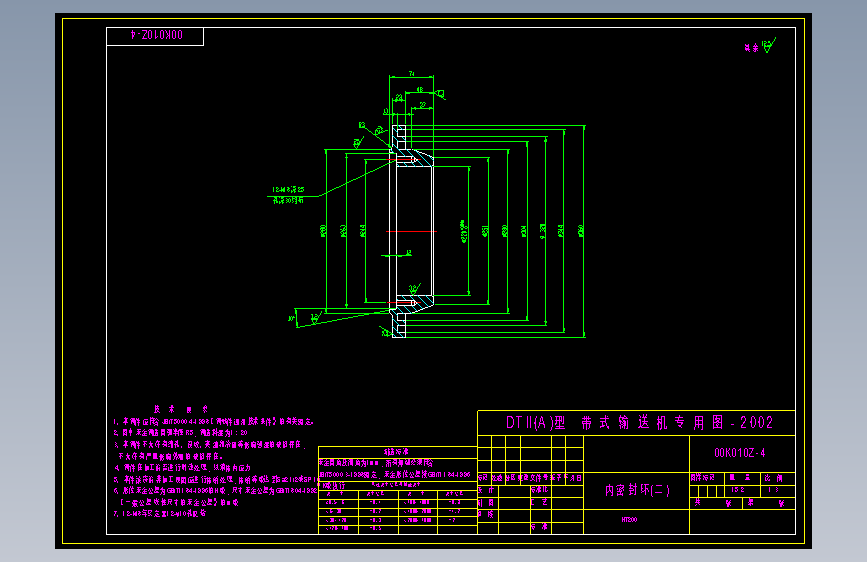Click the "48" horizontal dimension
This screenshot has width=867, height=562.
click(x=420, y=89)
